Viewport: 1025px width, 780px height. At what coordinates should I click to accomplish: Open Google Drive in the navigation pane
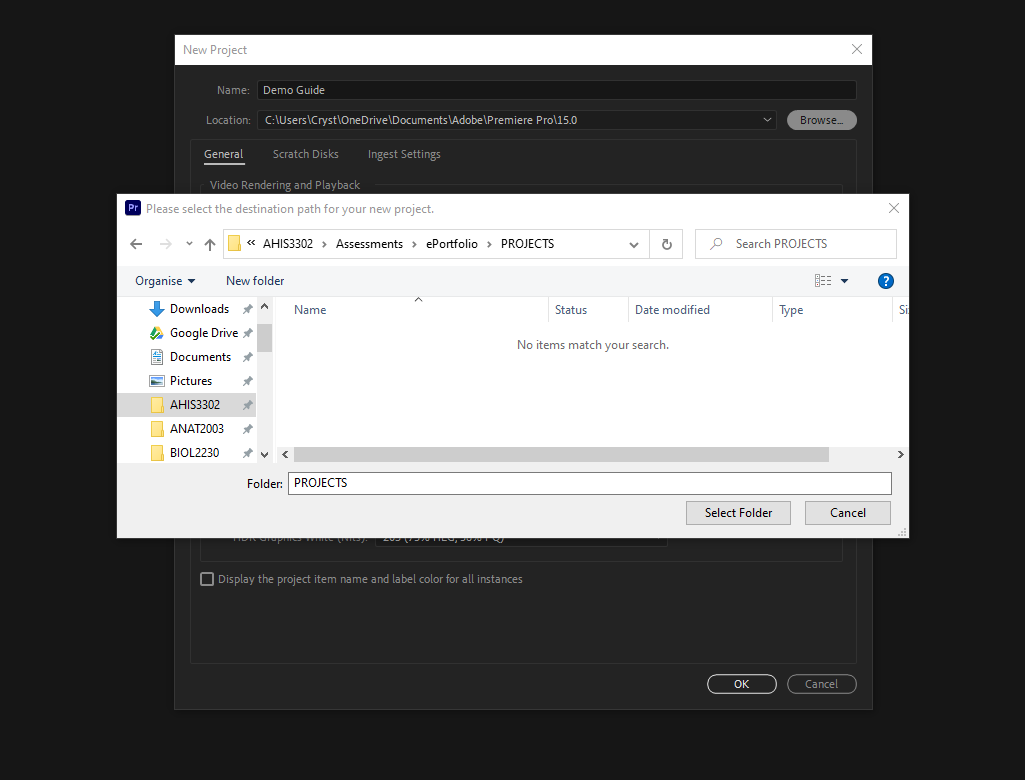pos(204,333)
